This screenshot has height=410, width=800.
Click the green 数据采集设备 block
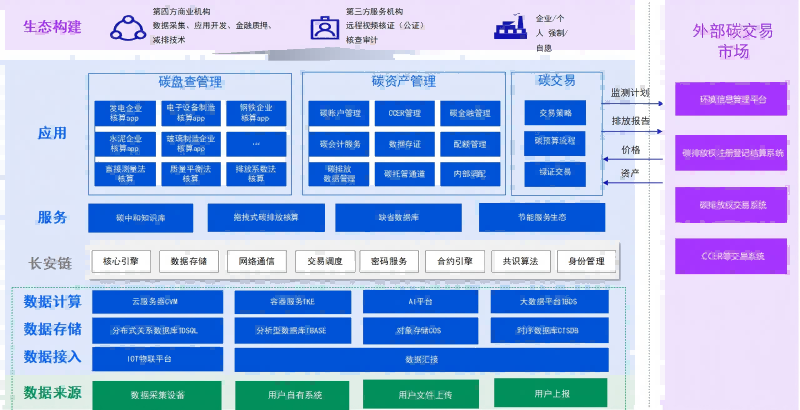157,395
